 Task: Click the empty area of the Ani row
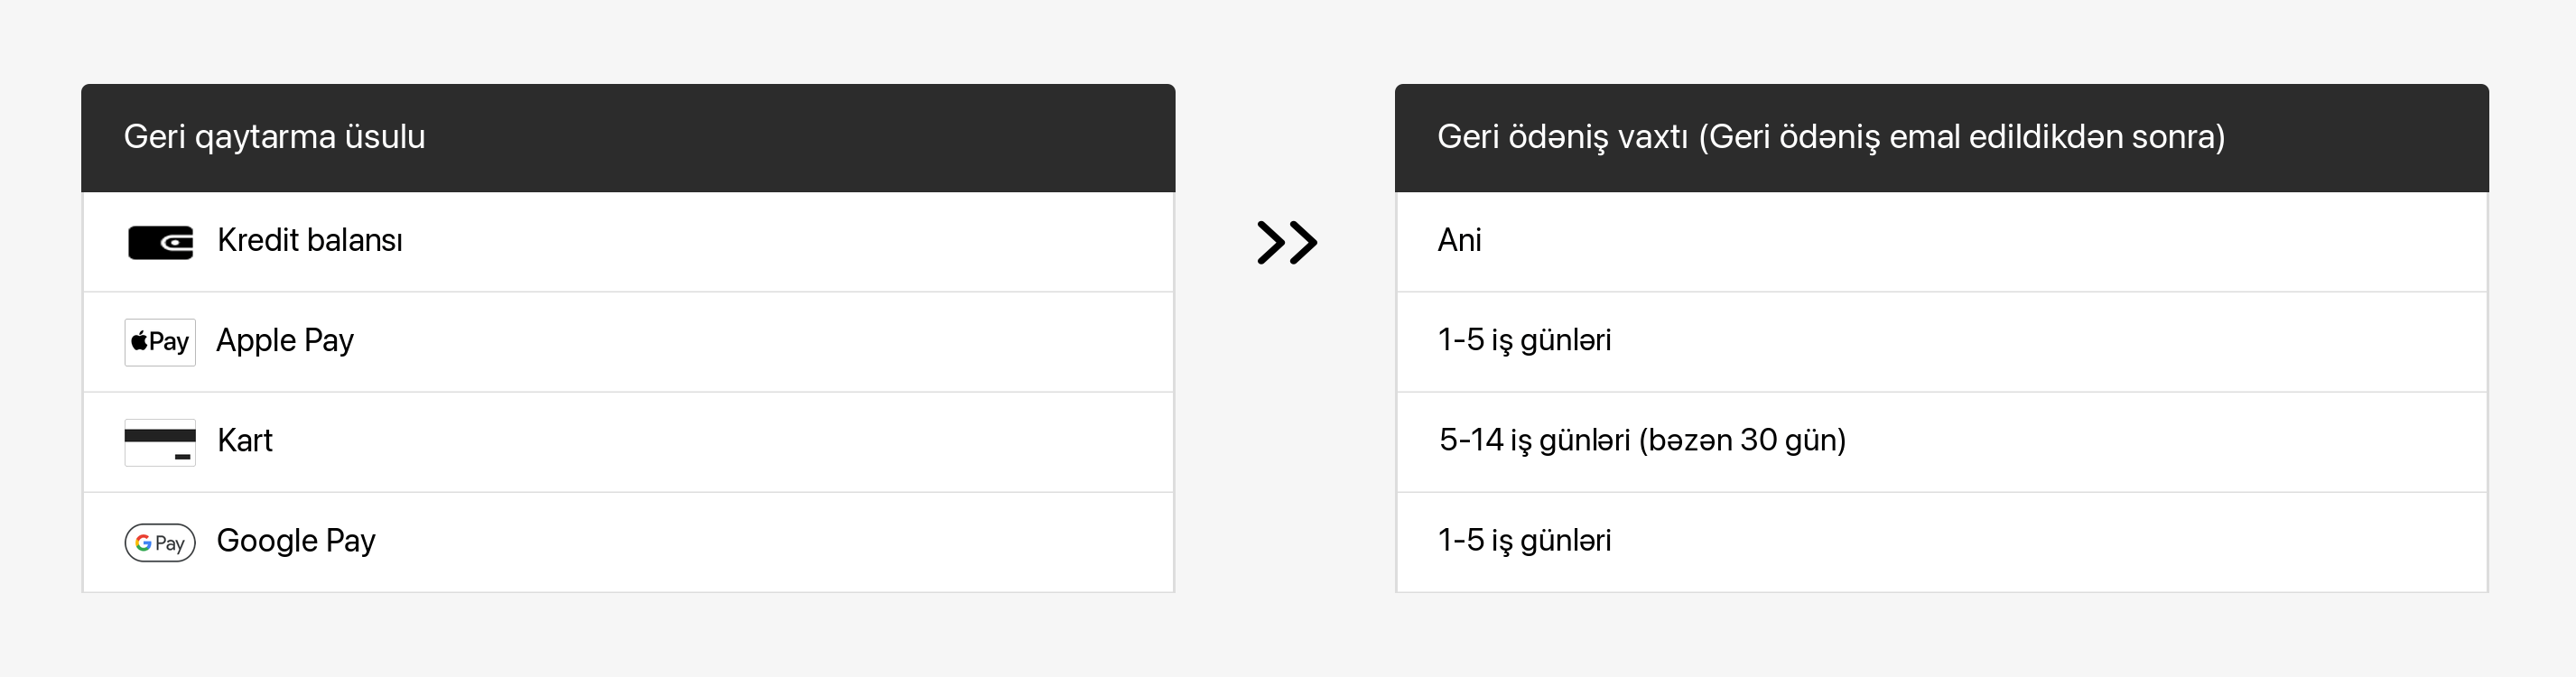pos(1980,242)
